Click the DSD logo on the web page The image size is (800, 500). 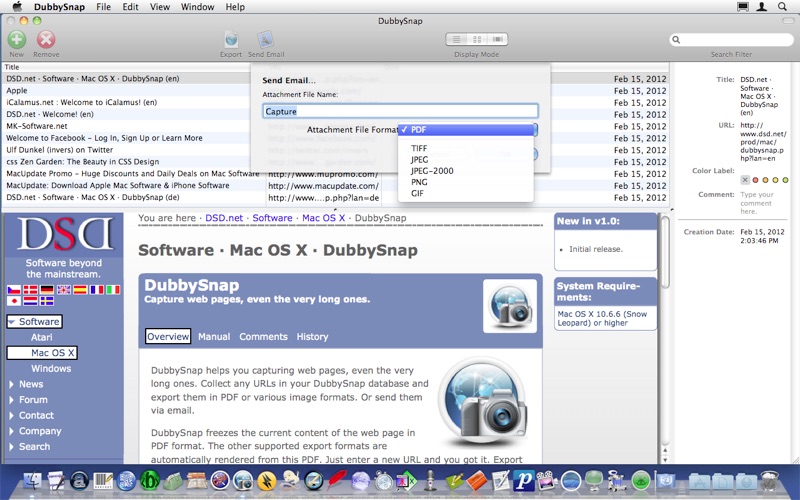pyautogui.click(x=64, y=234)
